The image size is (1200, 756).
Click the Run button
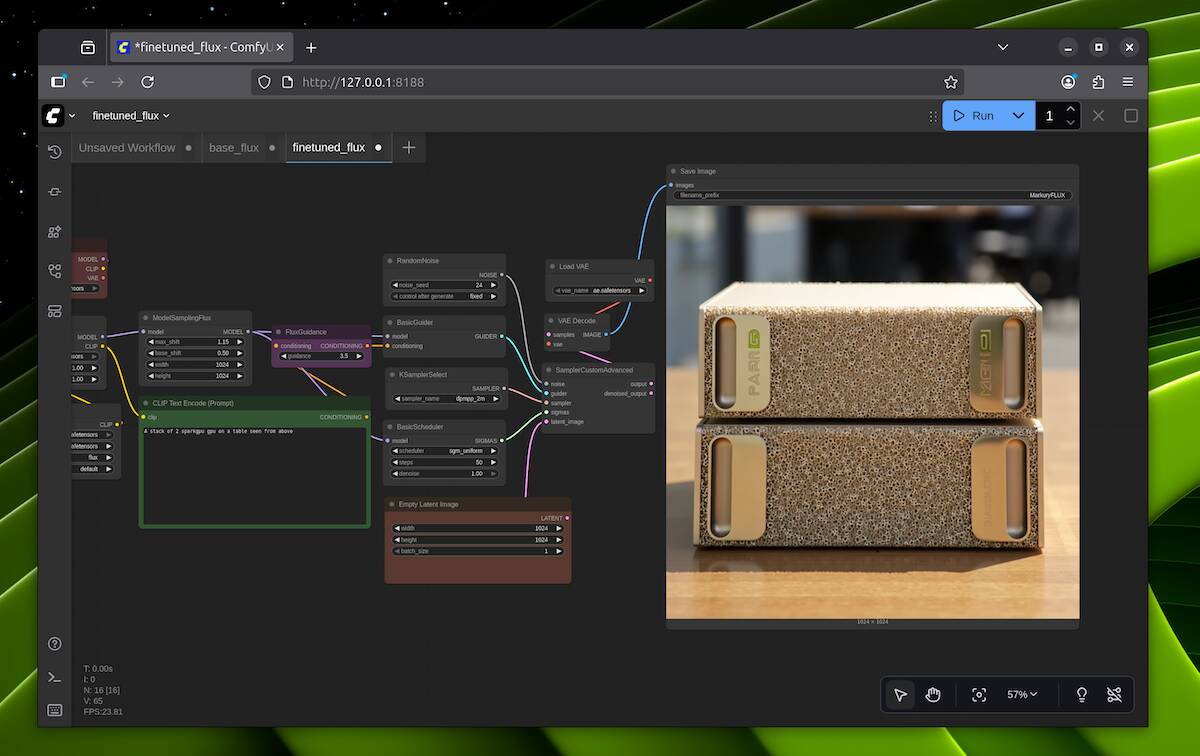pos(973,116)
